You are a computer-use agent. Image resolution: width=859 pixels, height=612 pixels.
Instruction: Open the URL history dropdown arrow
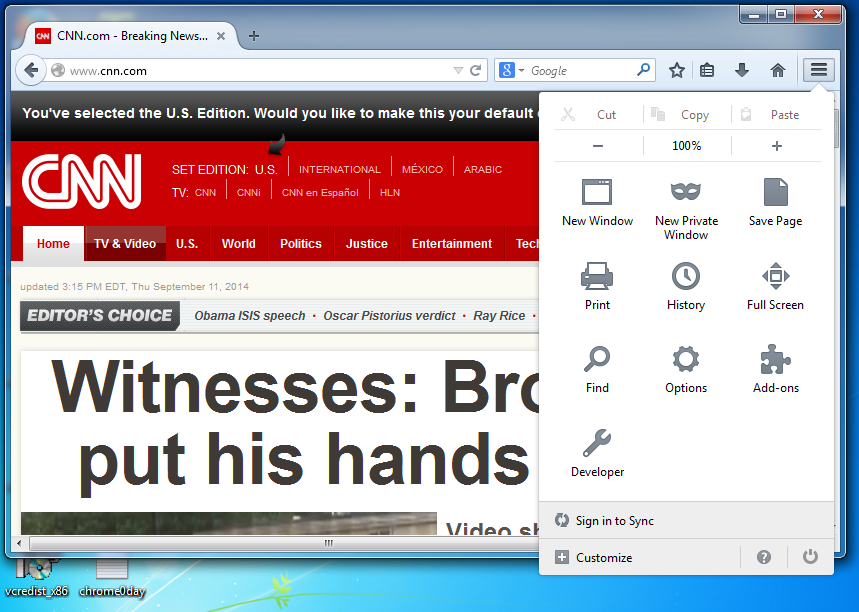pyautogui.click(x=458, y=70)
